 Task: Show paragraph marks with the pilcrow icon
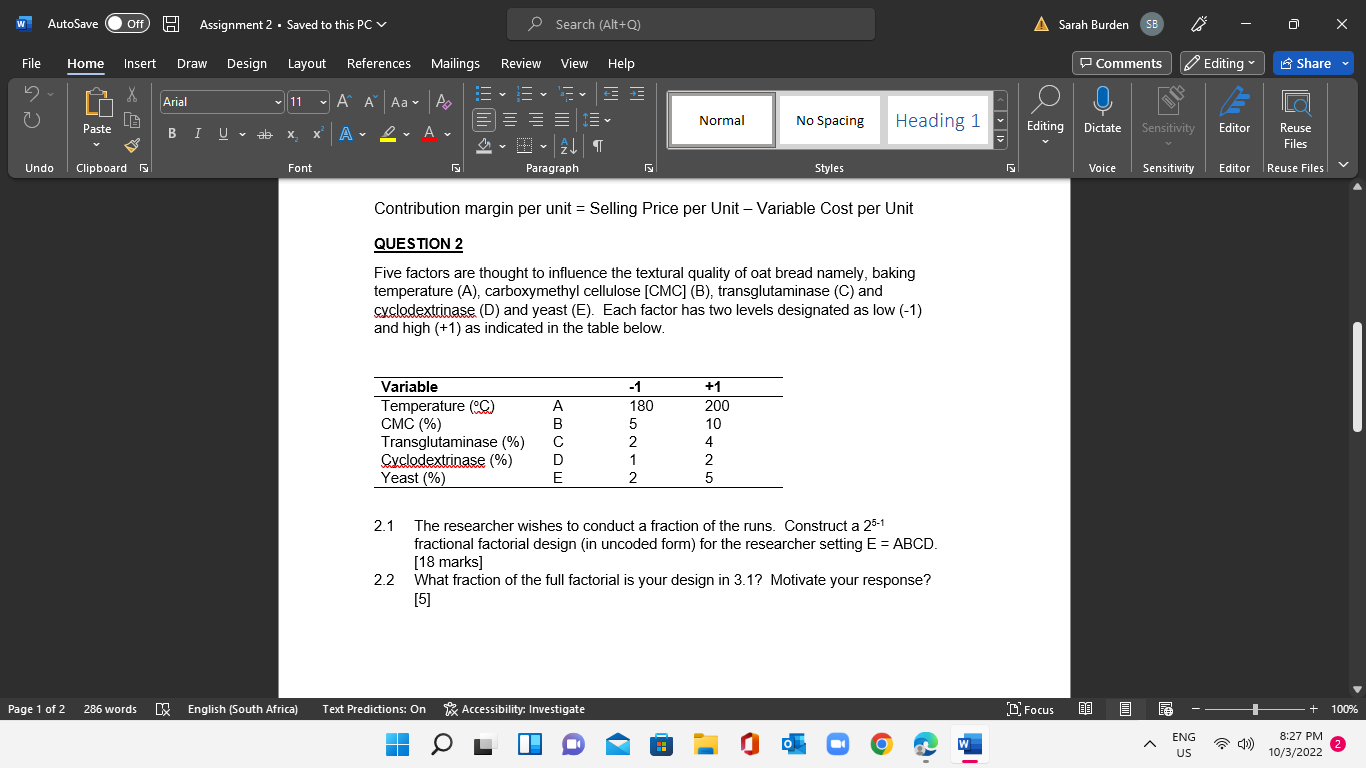click(x=597, y=145)
